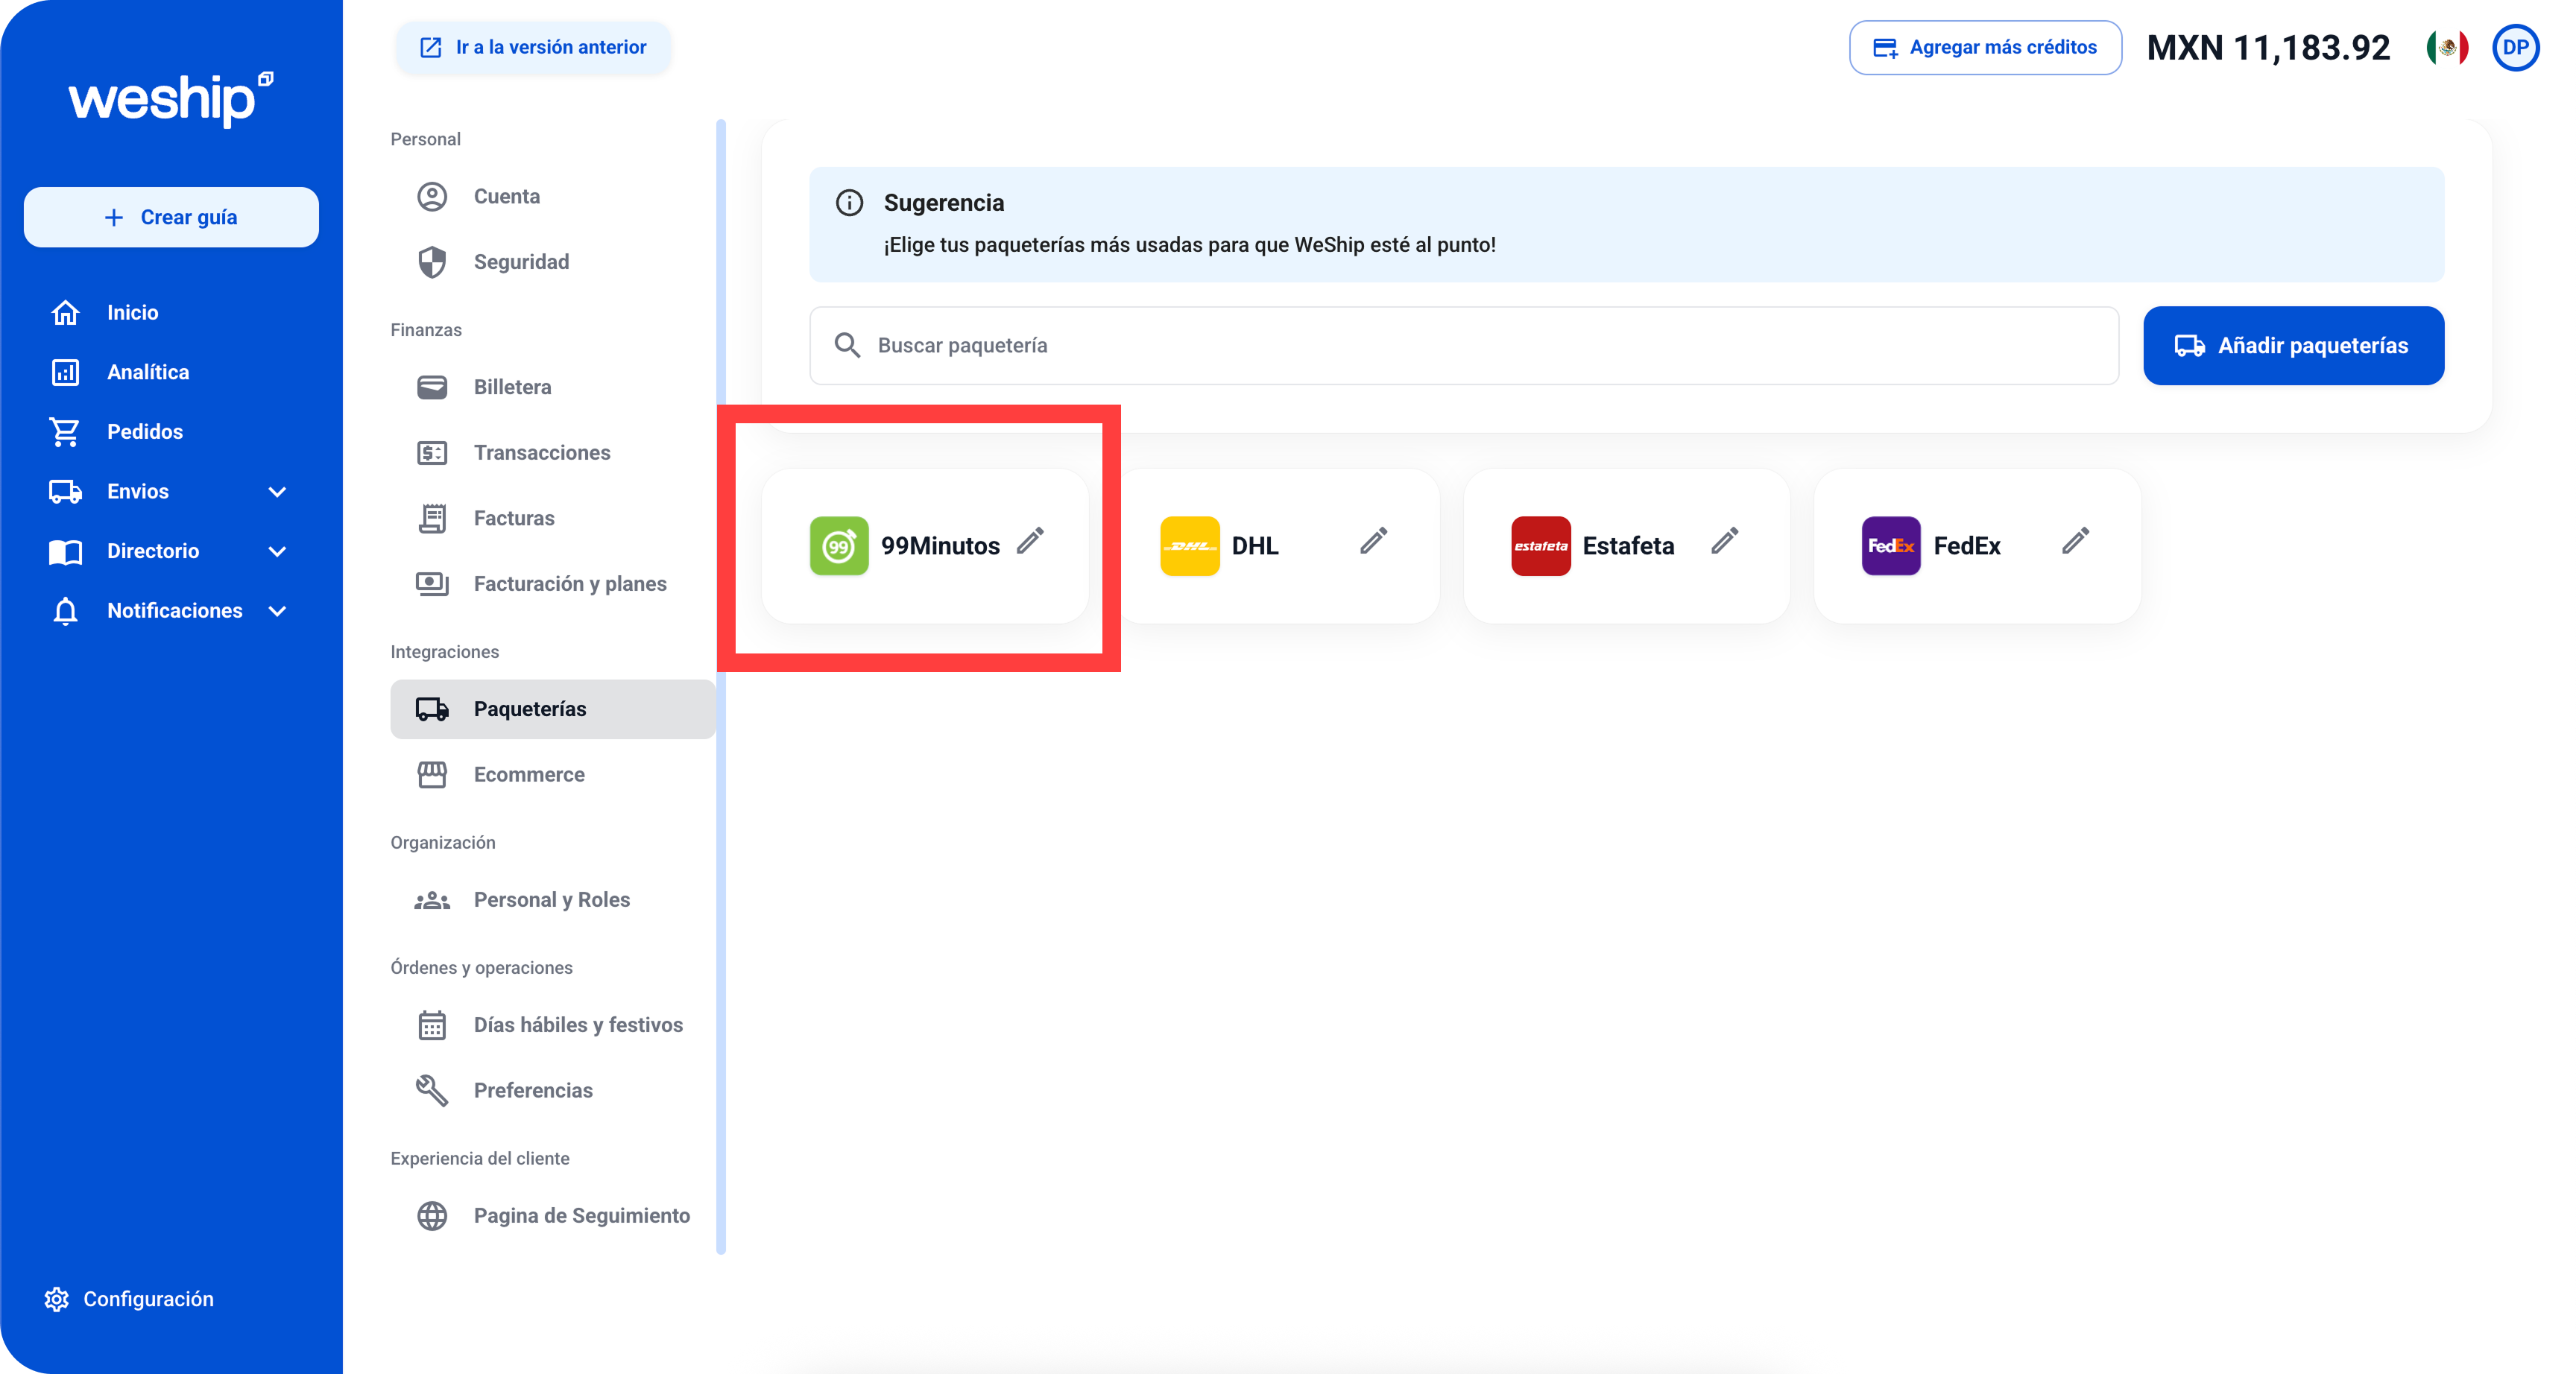Open the Ecommerce integrations section
Image resolution: width=2576 pixels, height=1374 pixels.
529,774
